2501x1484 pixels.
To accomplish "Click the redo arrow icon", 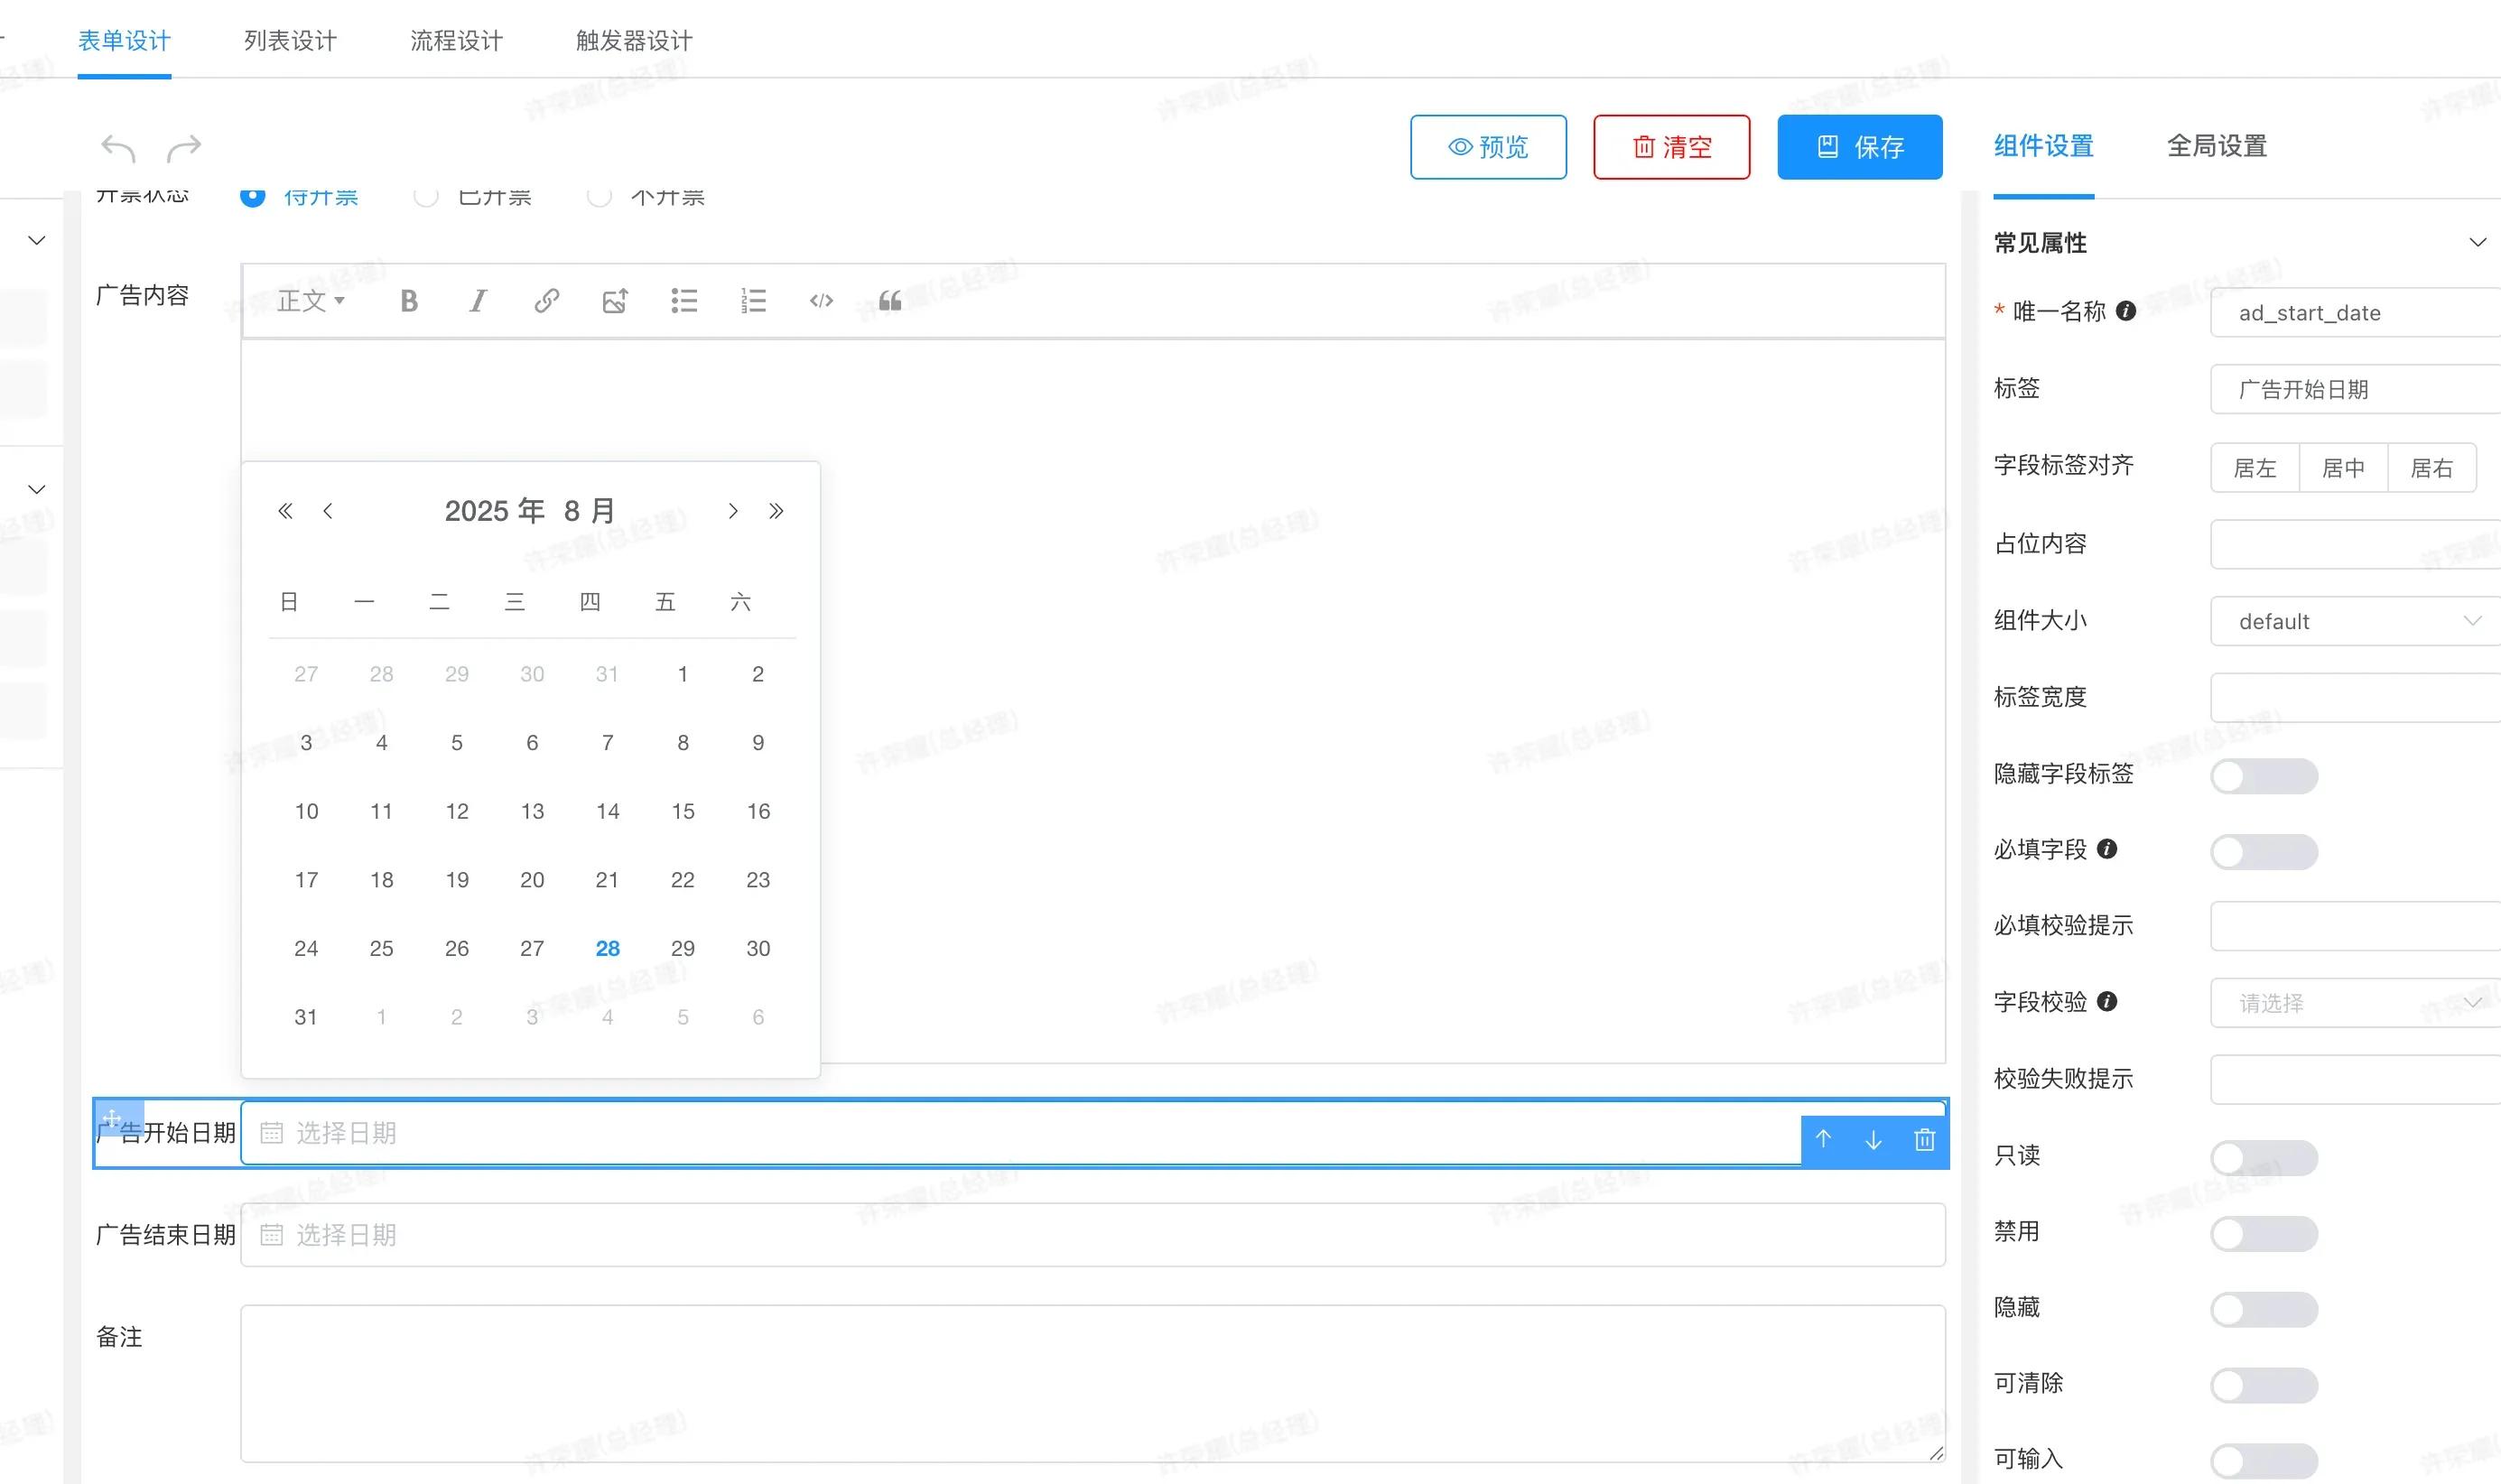I will (184, 148).
